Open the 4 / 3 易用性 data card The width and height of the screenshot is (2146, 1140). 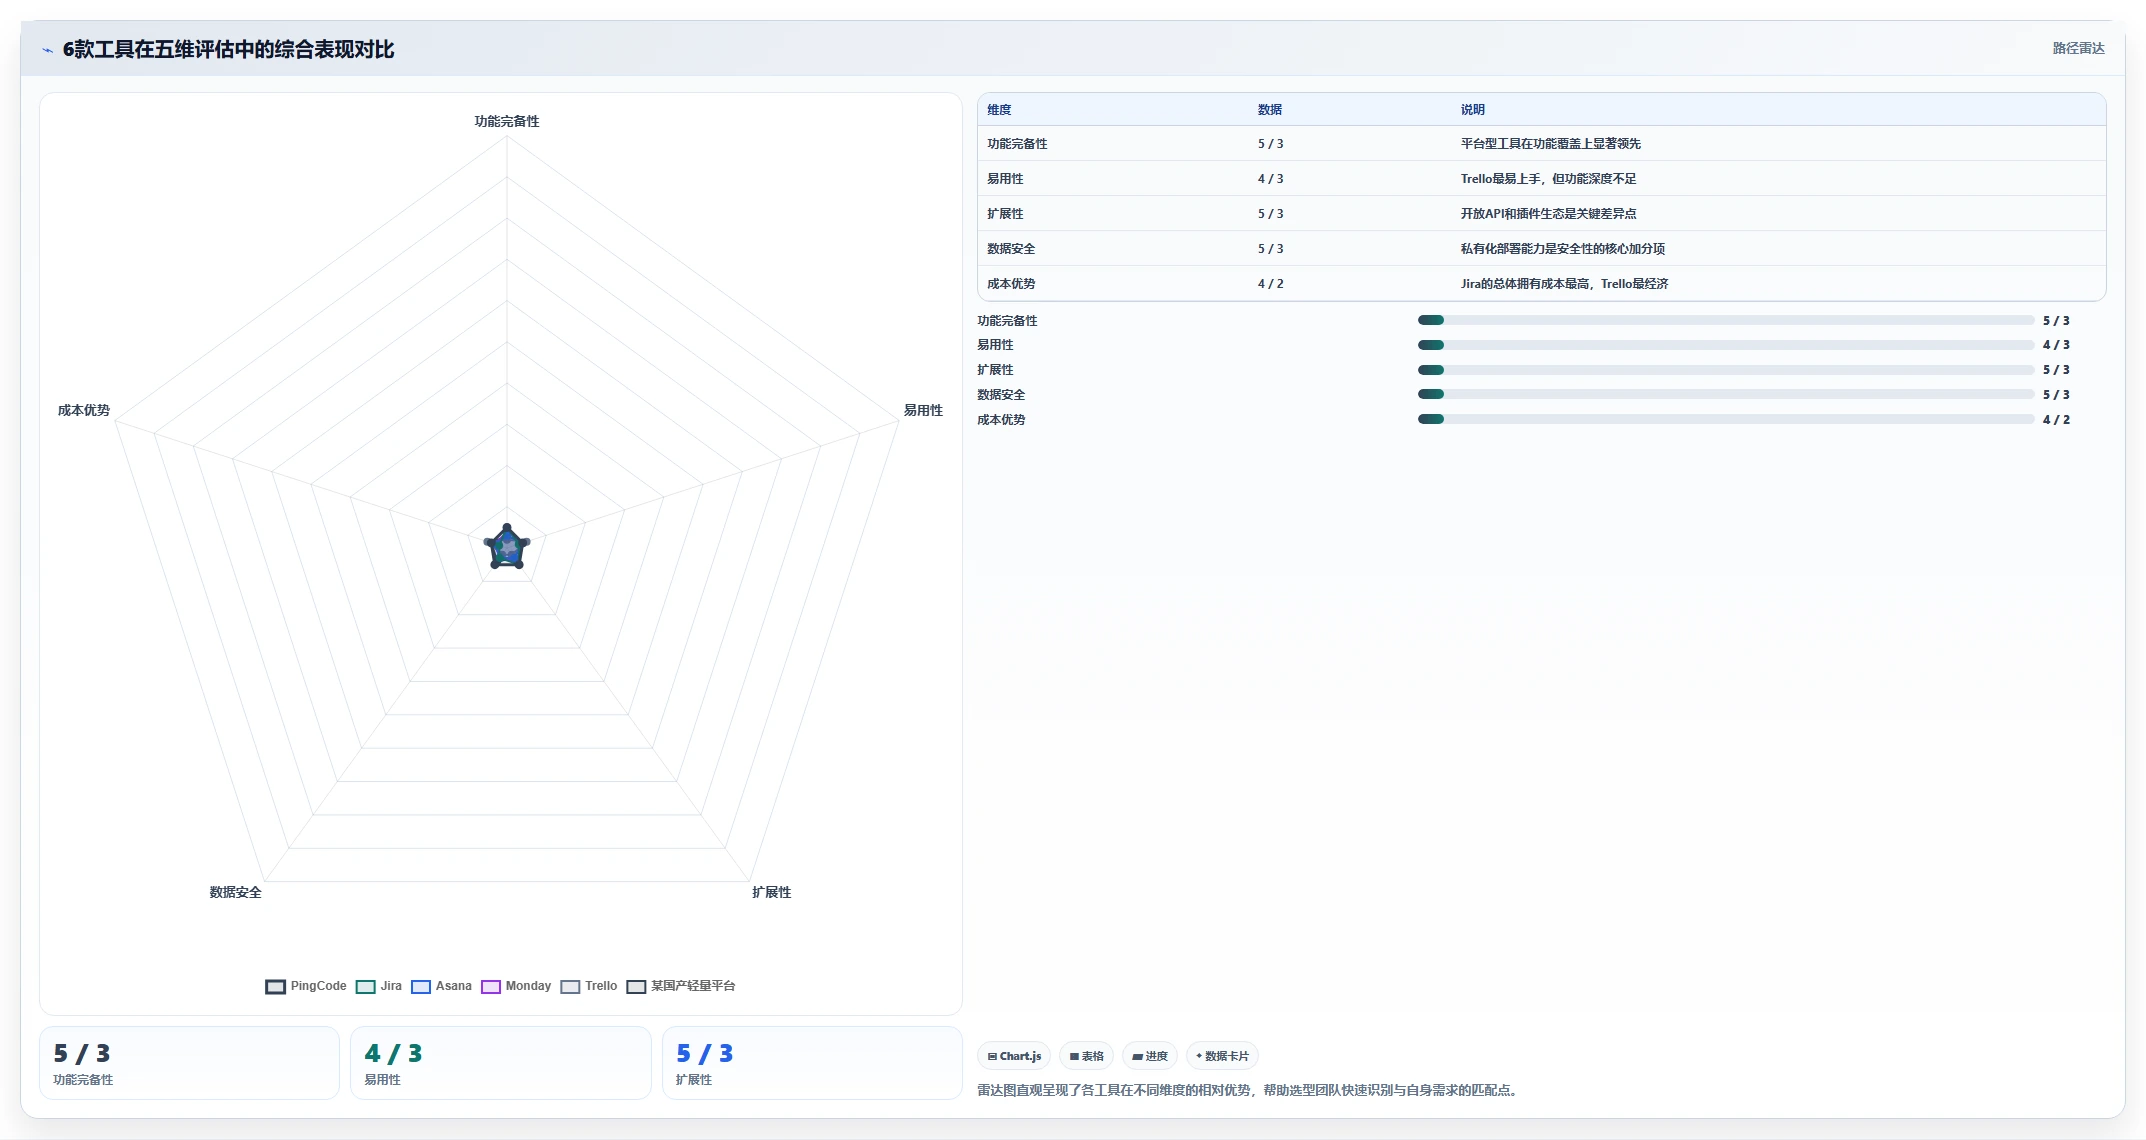[500, 1063]
